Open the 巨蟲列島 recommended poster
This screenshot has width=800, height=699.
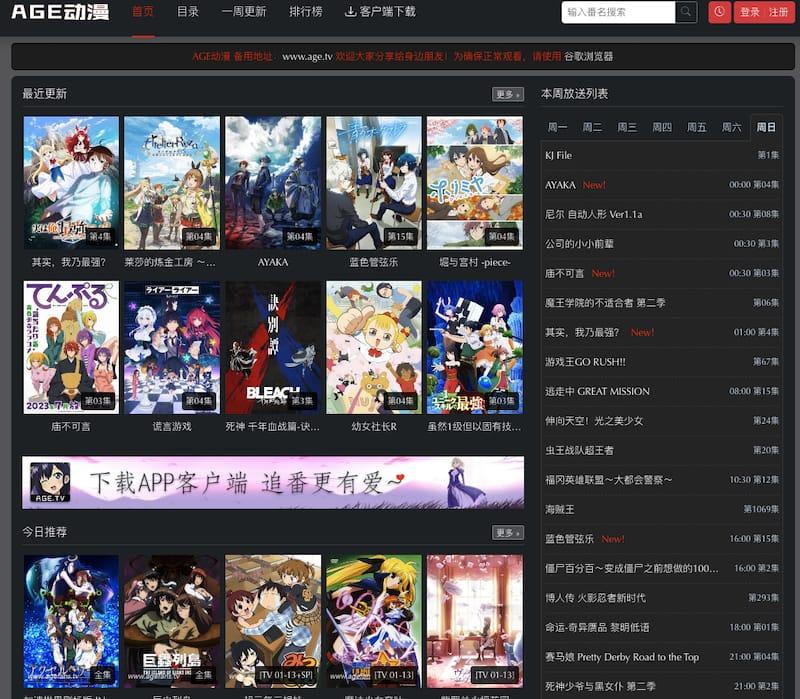click(x=172, y=621)
